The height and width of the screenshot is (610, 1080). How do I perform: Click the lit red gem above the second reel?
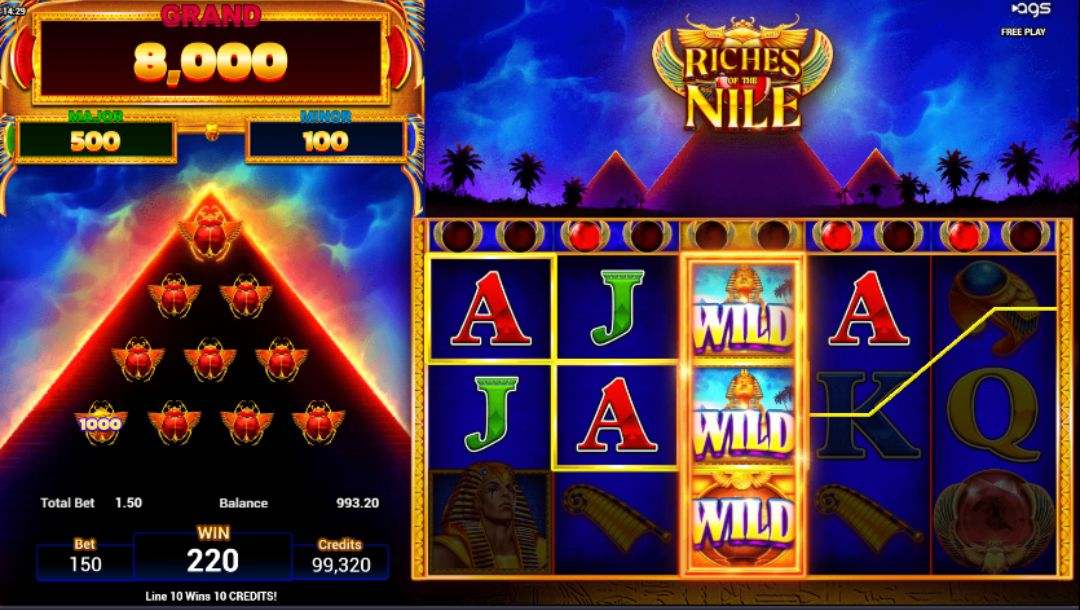point(584,236)
